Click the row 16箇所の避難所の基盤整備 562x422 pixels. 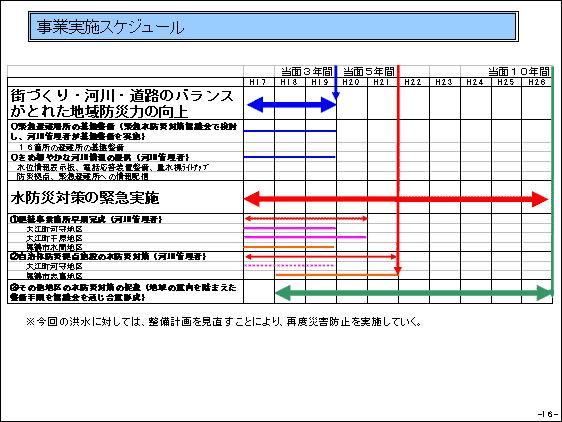point(71,147)
